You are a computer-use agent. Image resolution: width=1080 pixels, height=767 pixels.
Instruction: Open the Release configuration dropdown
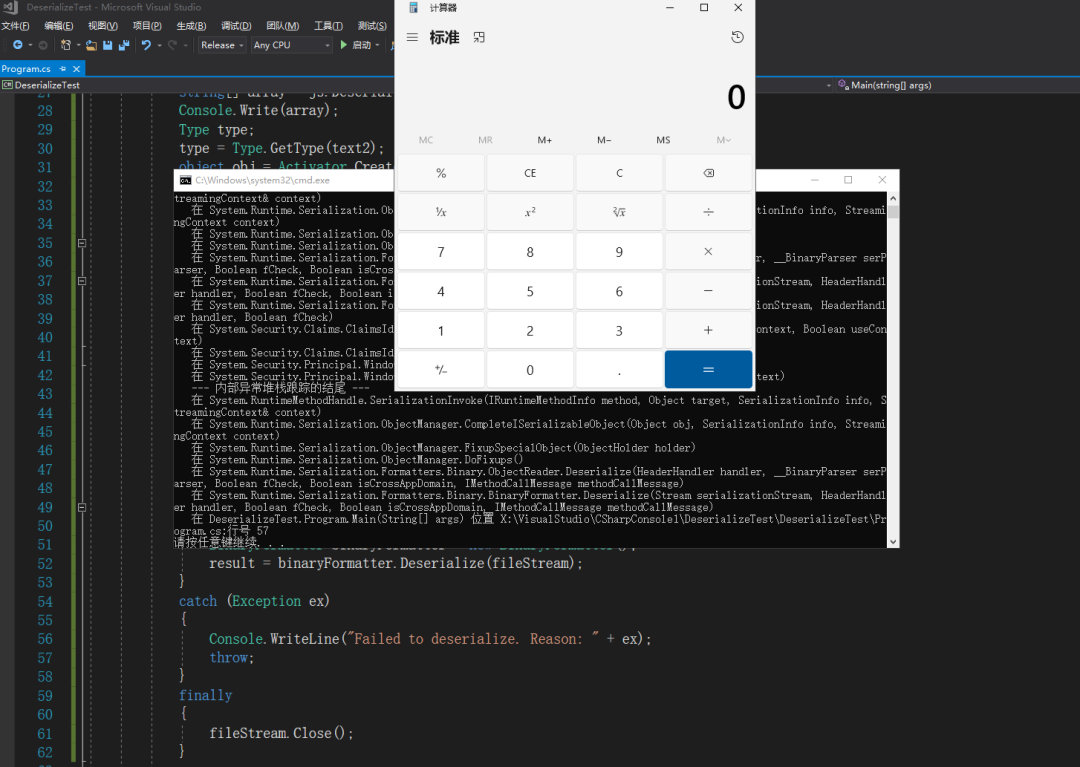(x=222, y=45)
